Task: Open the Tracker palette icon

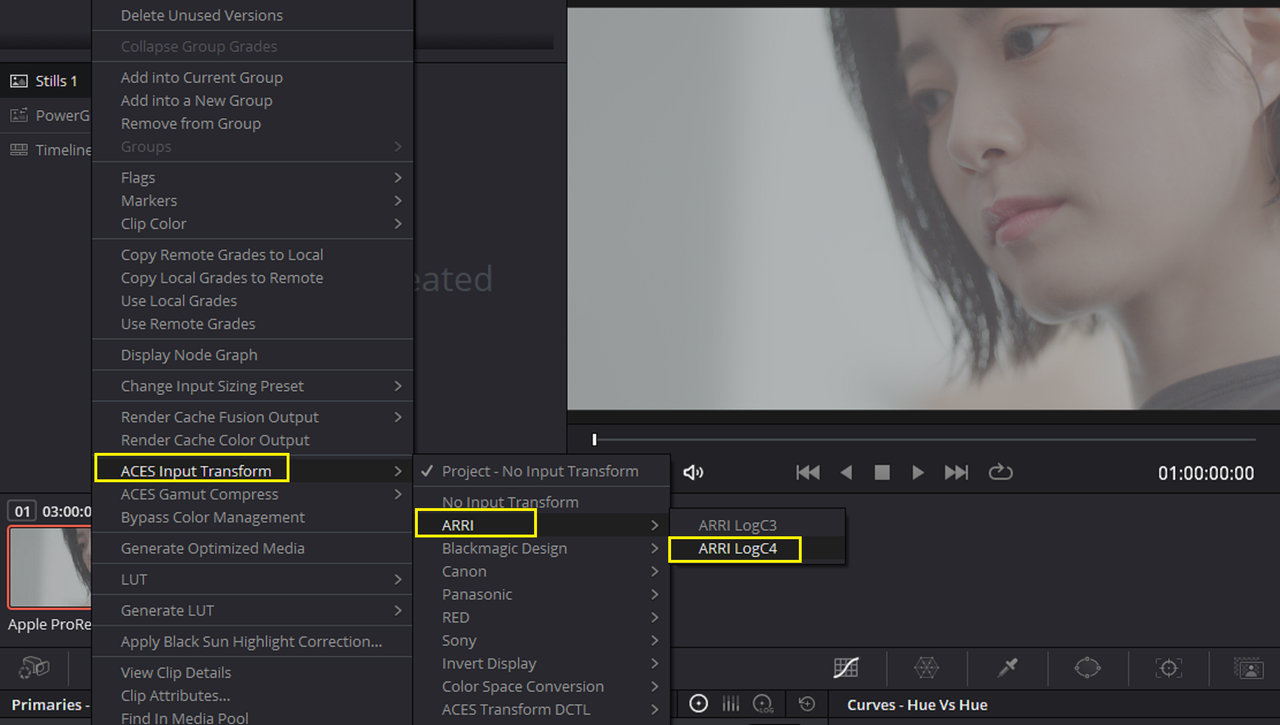Action: click(1167, 667)
